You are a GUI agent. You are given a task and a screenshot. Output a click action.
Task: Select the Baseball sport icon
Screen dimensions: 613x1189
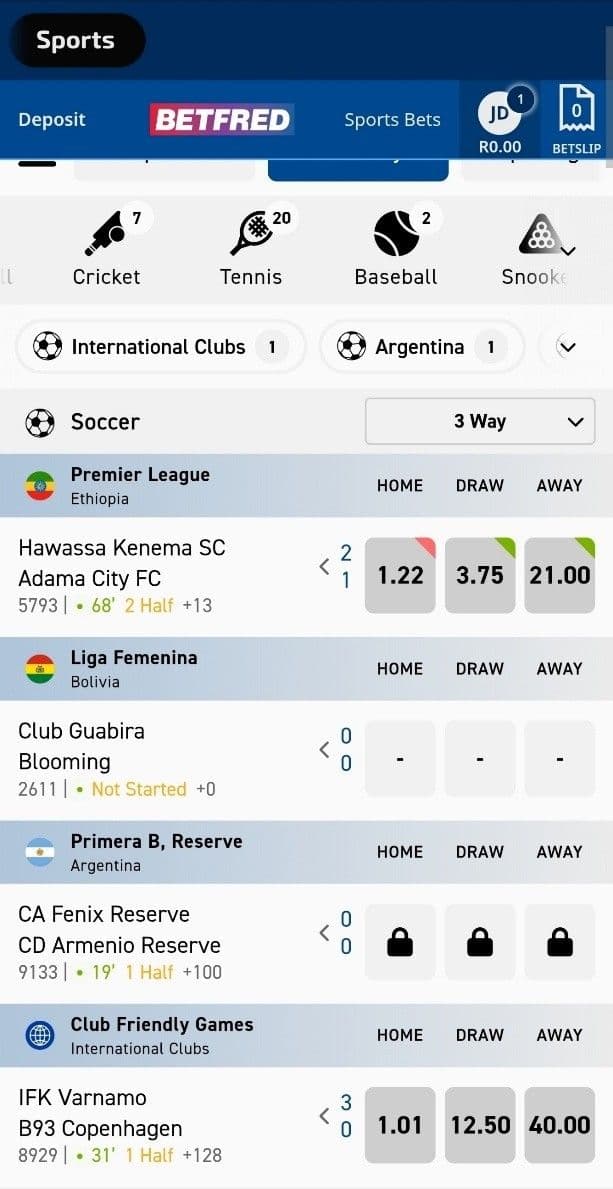pyautogui.click(x=396, y=232)
